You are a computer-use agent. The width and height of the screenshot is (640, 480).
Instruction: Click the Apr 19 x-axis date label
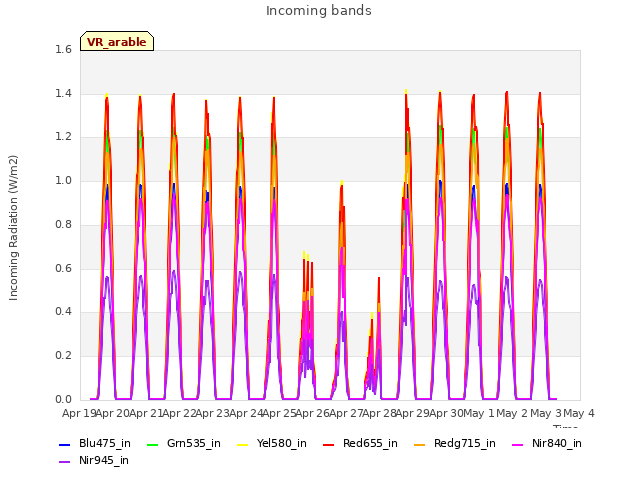(x=79, y=413)
